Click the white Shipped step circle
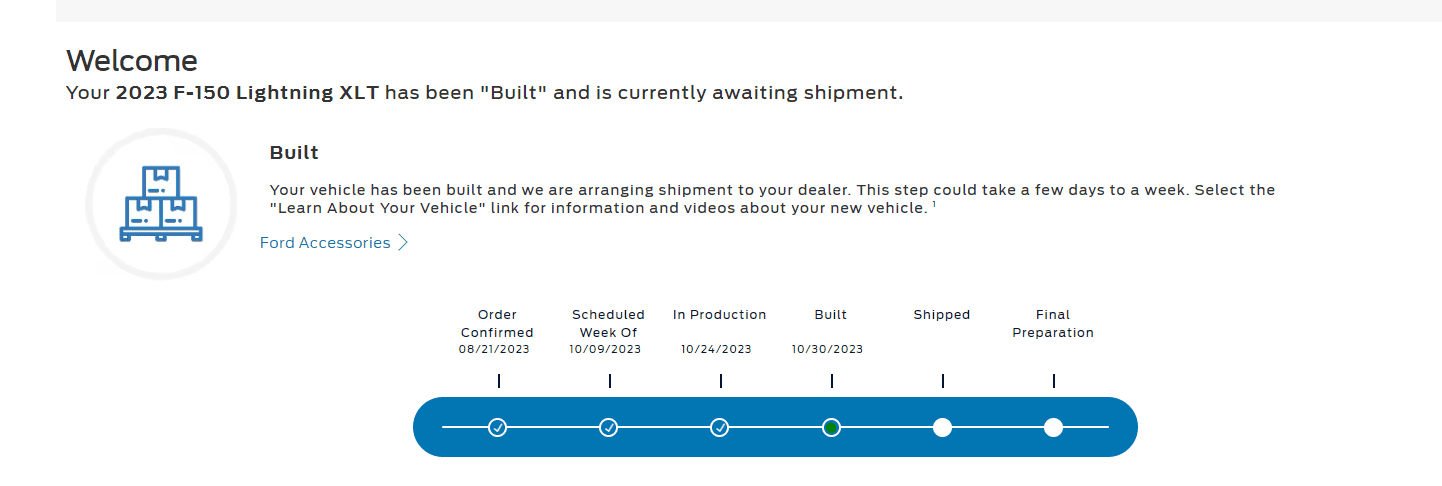The height and width of the screenshot is (486, 1442). coord(942,428)
